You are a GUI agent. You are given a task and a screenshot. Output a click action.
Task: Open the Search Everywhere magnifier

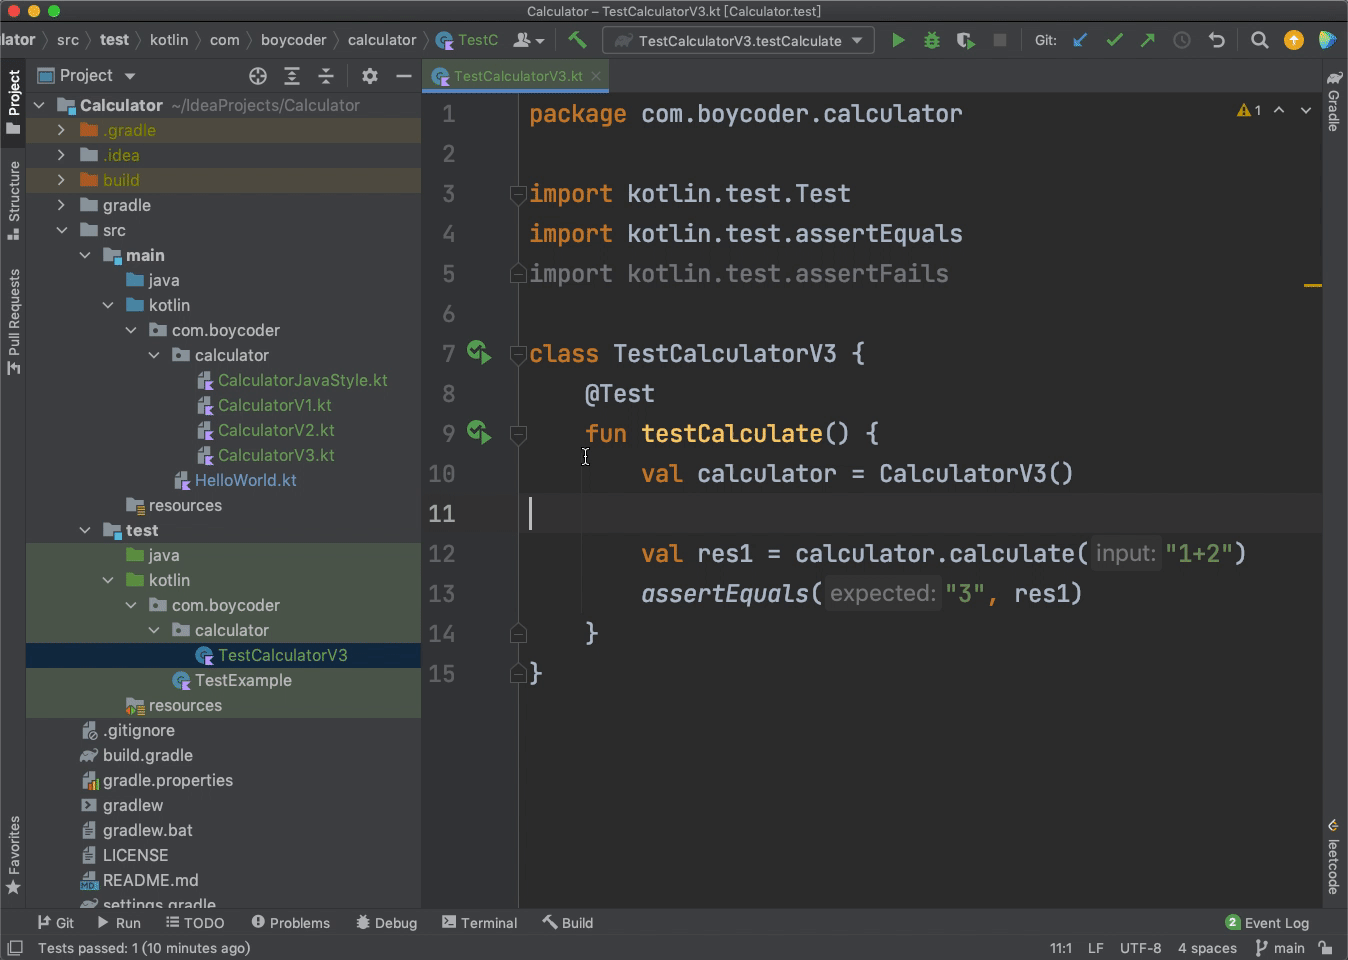[x=1259, y=41]
